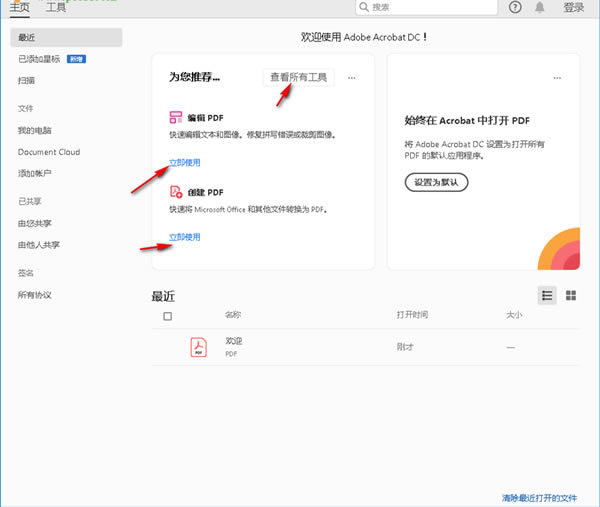Open 由他人共享 in the sidebar

click(x=39, y=245)
